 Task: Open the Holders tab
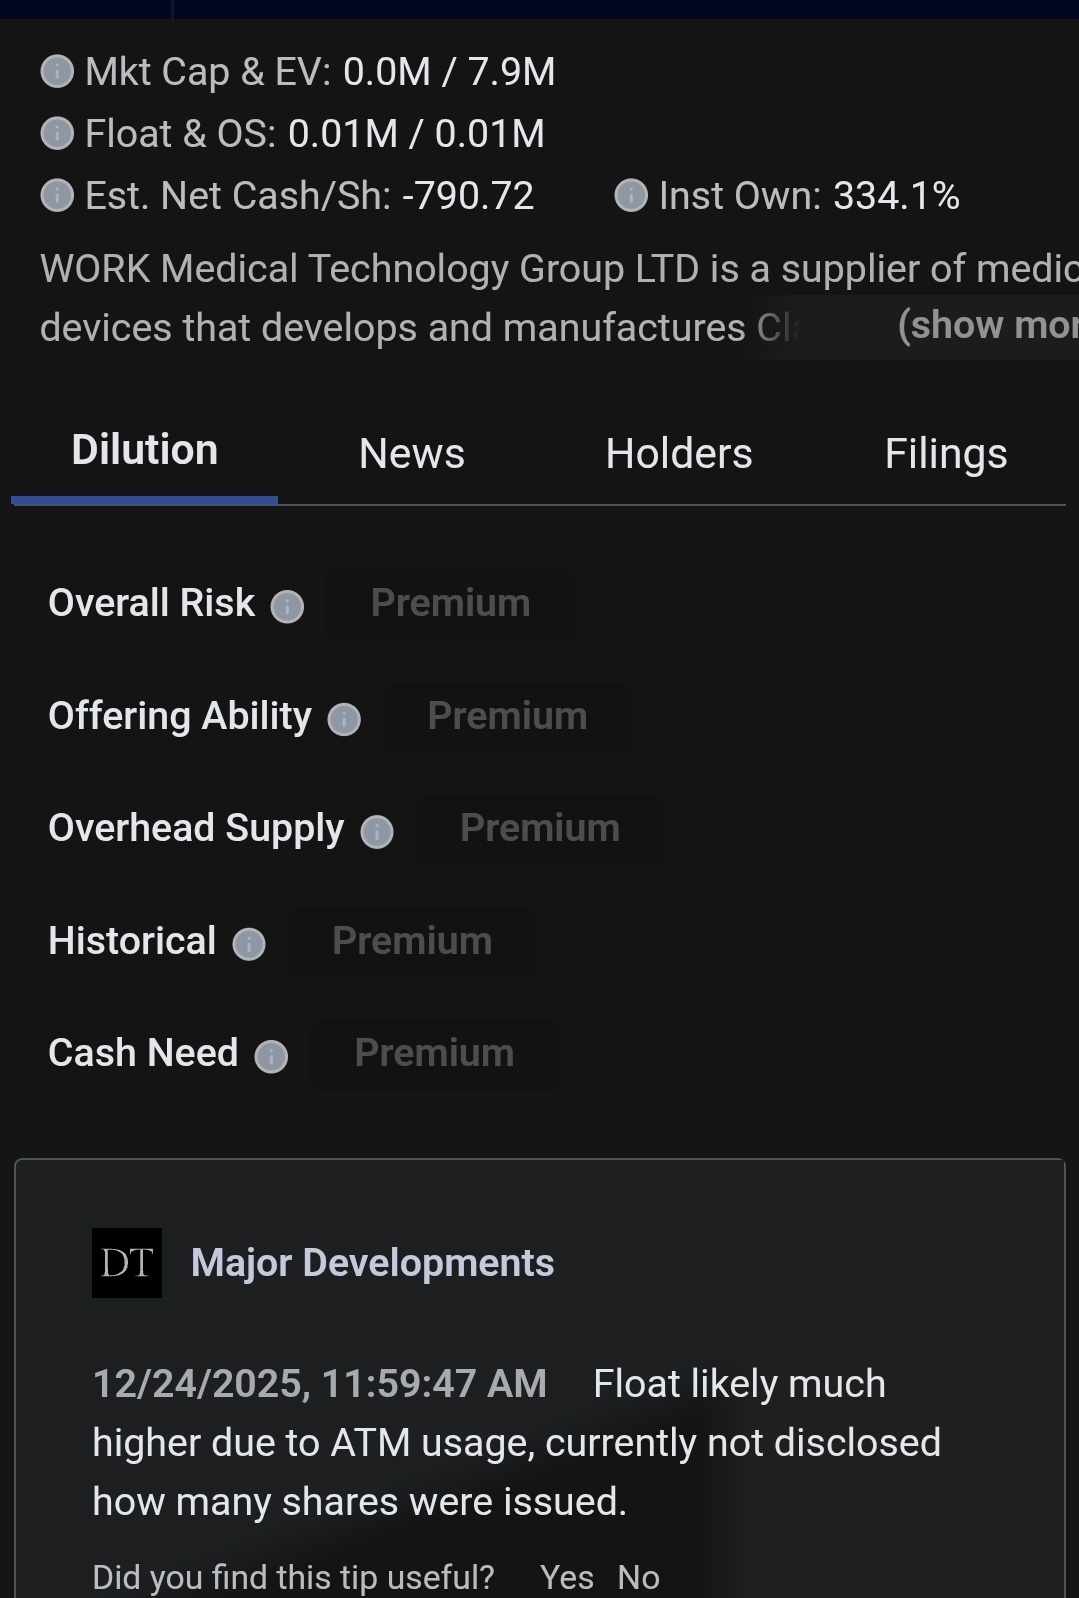(x=679, y=454)
